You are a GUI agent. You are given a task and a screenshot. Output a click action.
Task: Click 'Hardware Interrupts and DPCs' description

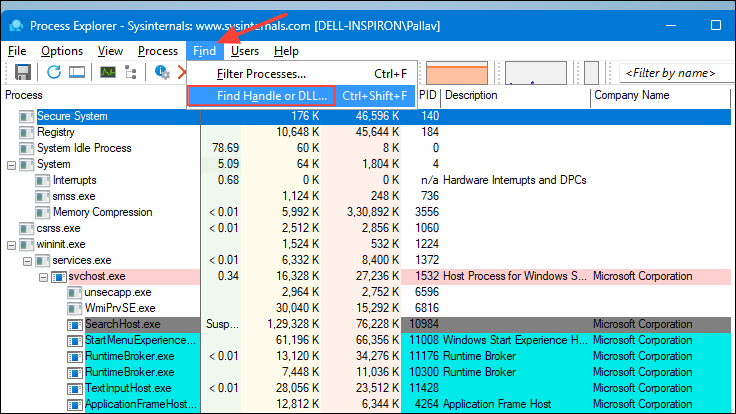tap(514, 180)
